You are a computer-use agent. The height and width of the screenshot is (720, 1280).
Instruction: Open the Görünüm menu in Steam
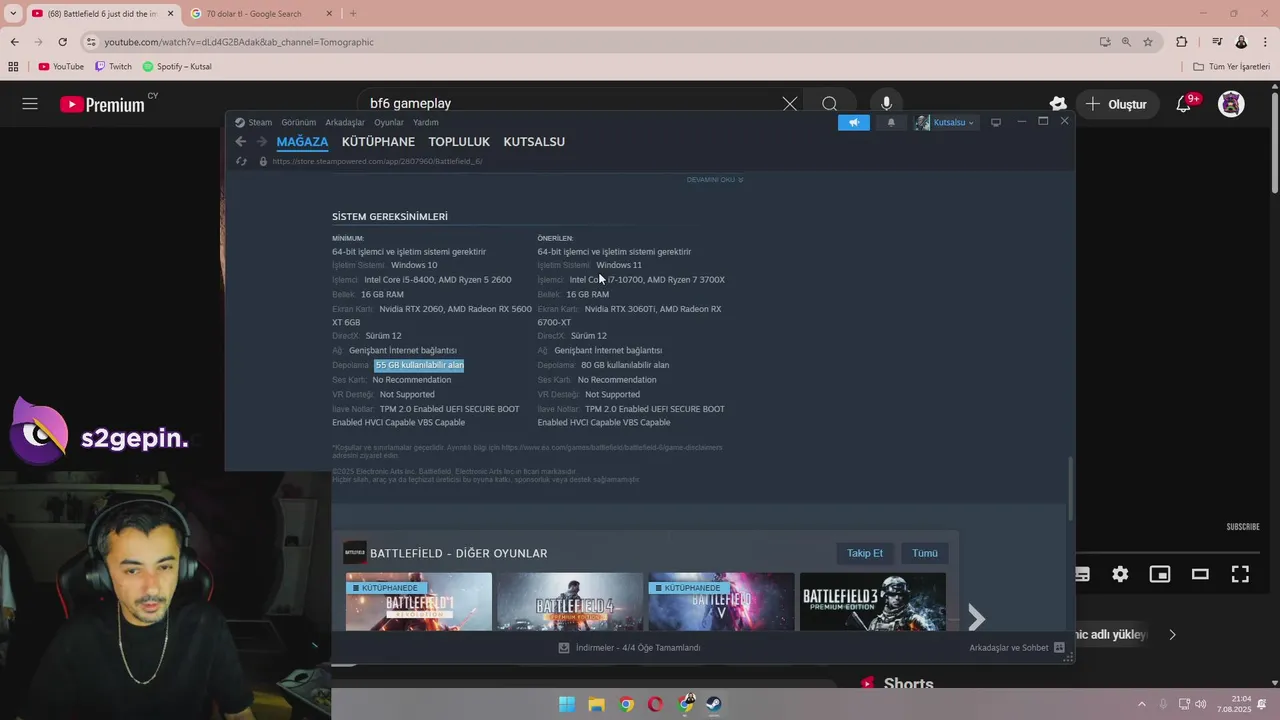(298, 122)
